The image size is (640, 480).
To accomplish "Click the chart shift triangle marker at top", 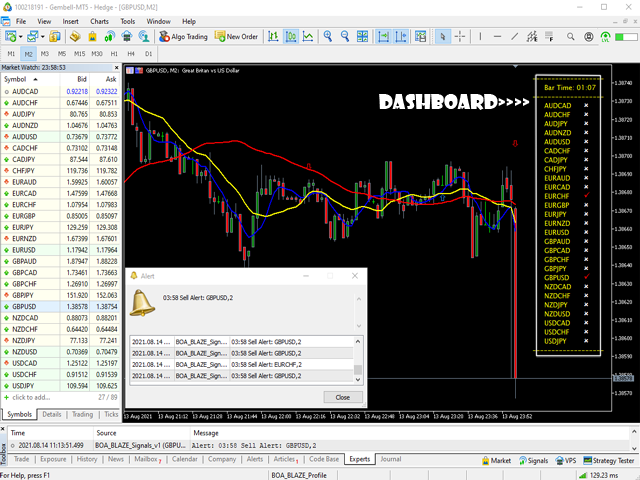I will point(516,66).
